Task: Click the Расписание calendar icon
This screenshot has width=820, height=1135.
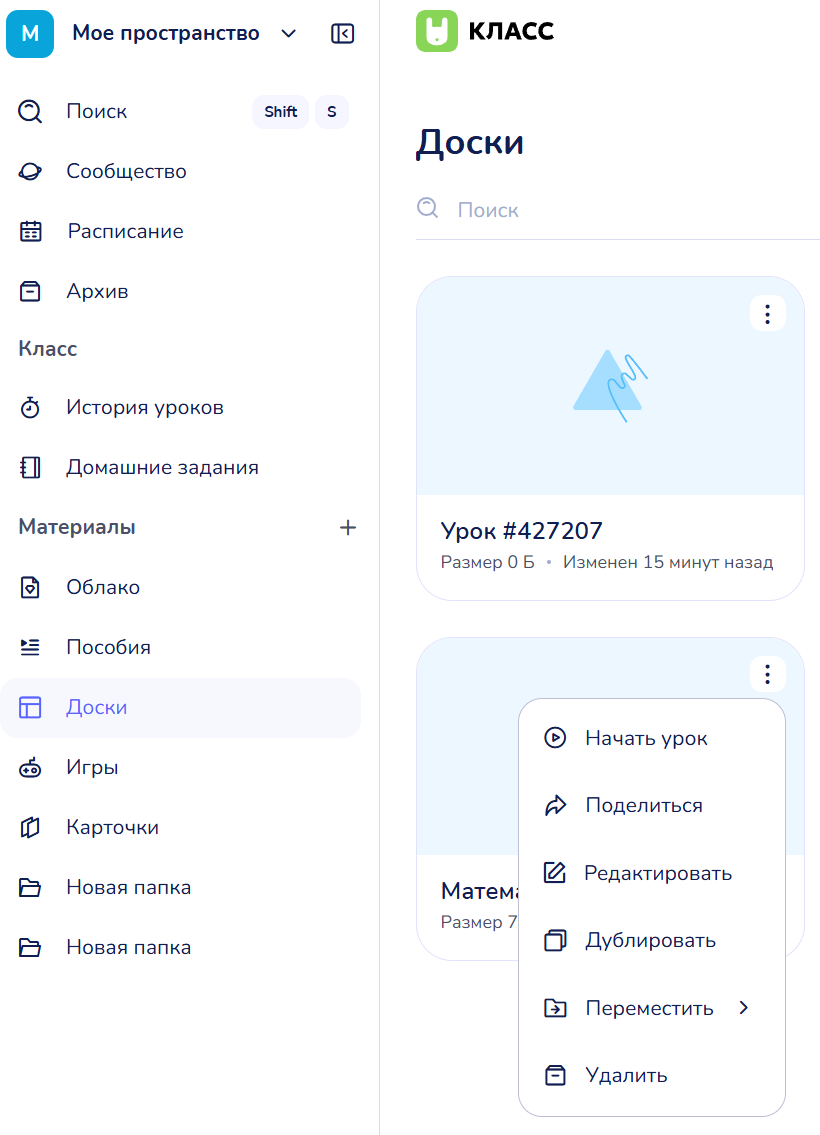Action: [30, 232]
